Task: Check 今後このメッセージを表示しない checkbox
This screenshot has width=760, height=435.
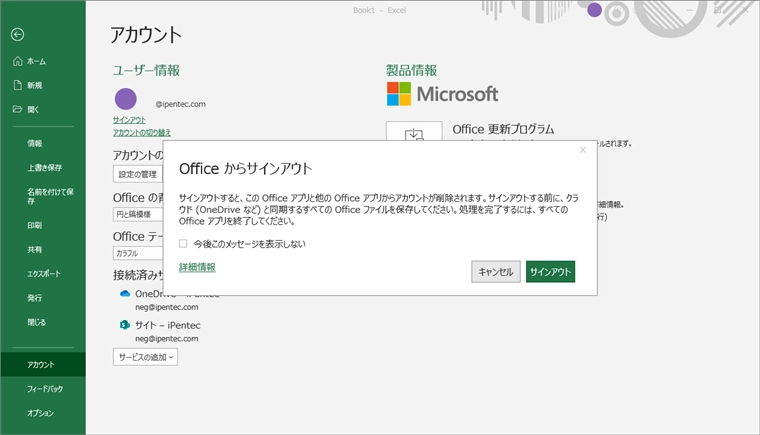Action: tap(183, 243)
